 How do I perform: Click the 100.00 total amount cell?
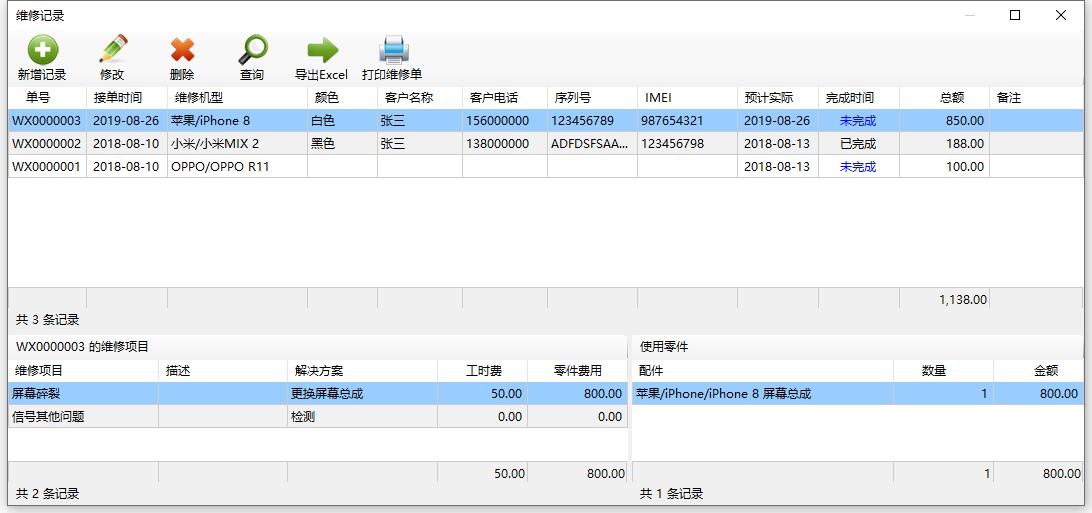[944, 166]
